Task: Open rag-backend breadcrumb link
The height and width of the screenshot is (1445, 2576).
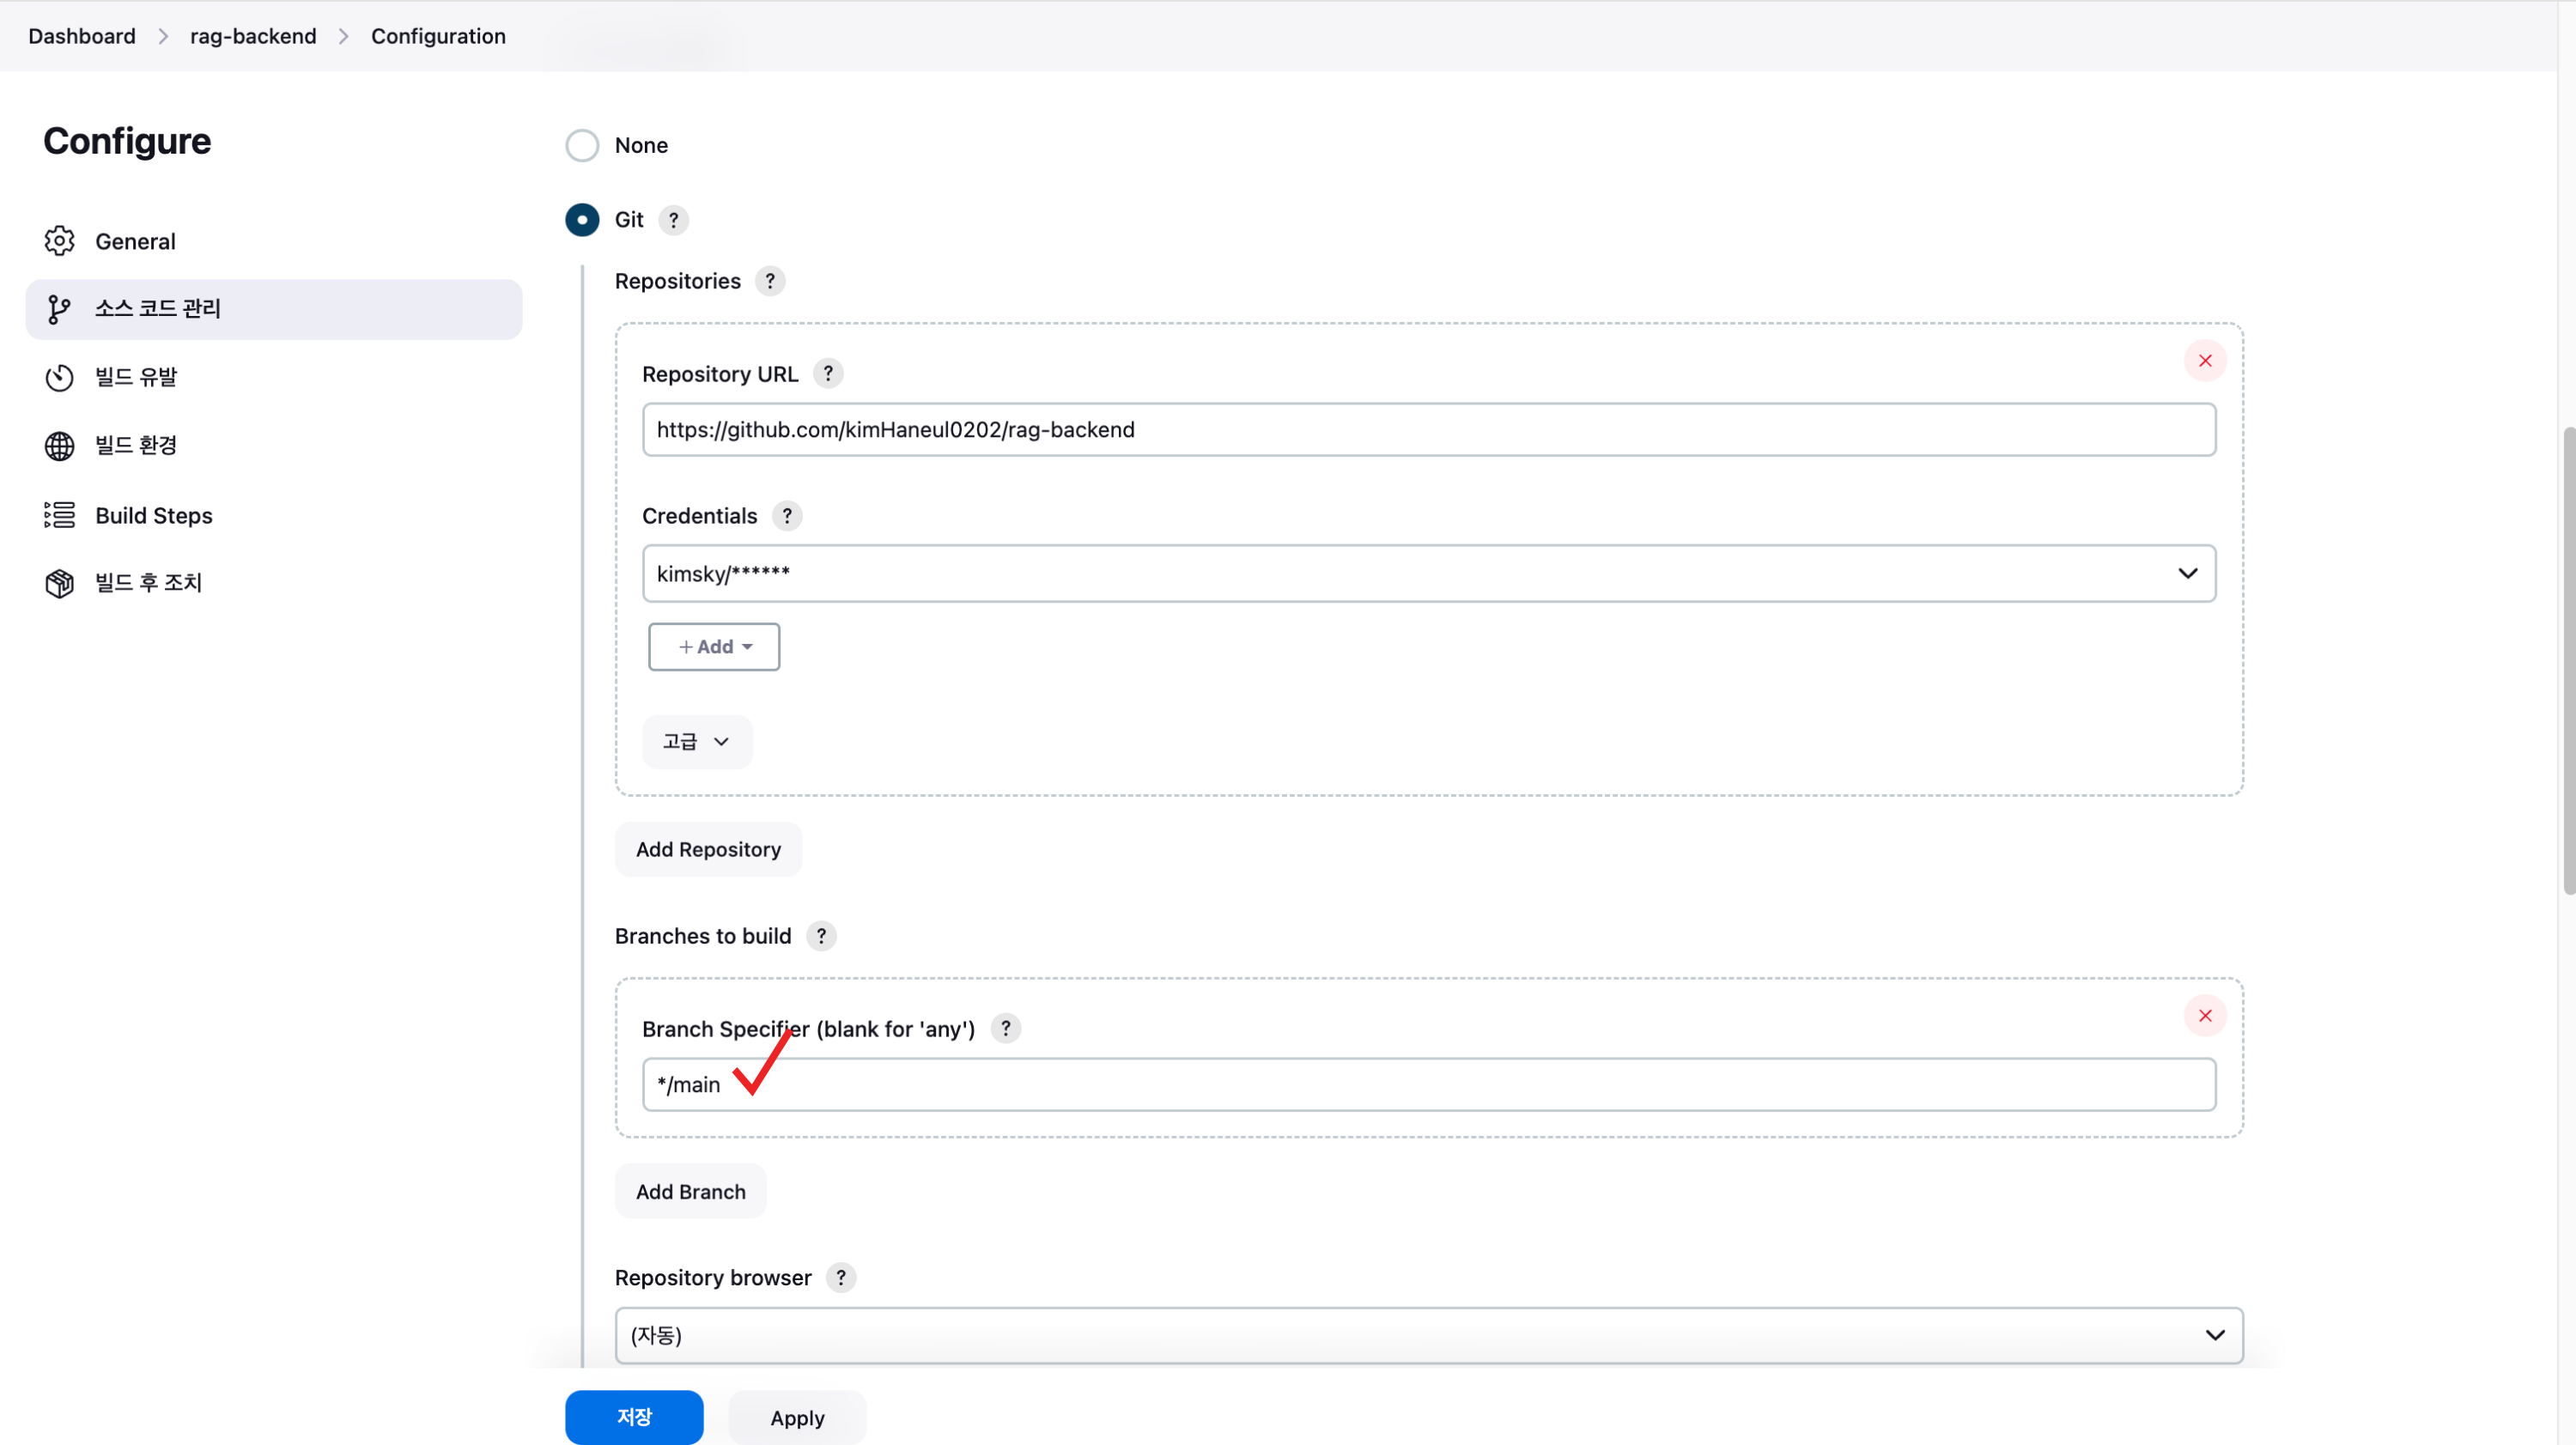Action: [x=253, y=36]
